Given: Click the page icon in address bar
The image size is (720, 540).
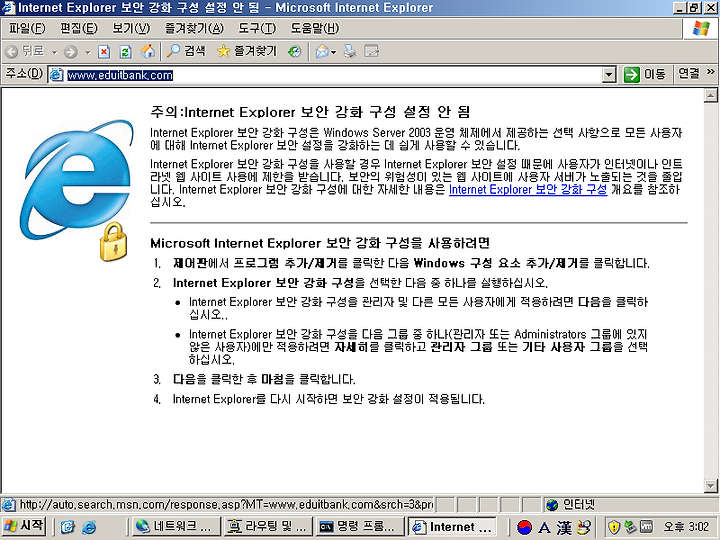Looking at the screenshot, I should click(56, 75).
